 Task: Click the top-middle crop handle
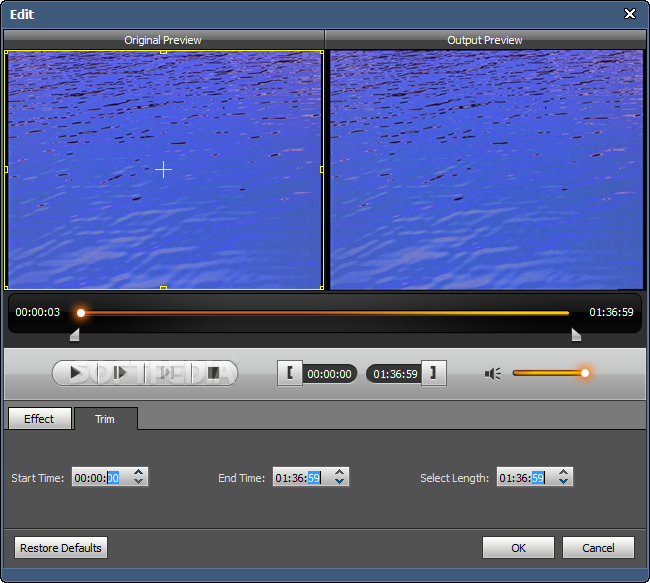click(163, 52)
